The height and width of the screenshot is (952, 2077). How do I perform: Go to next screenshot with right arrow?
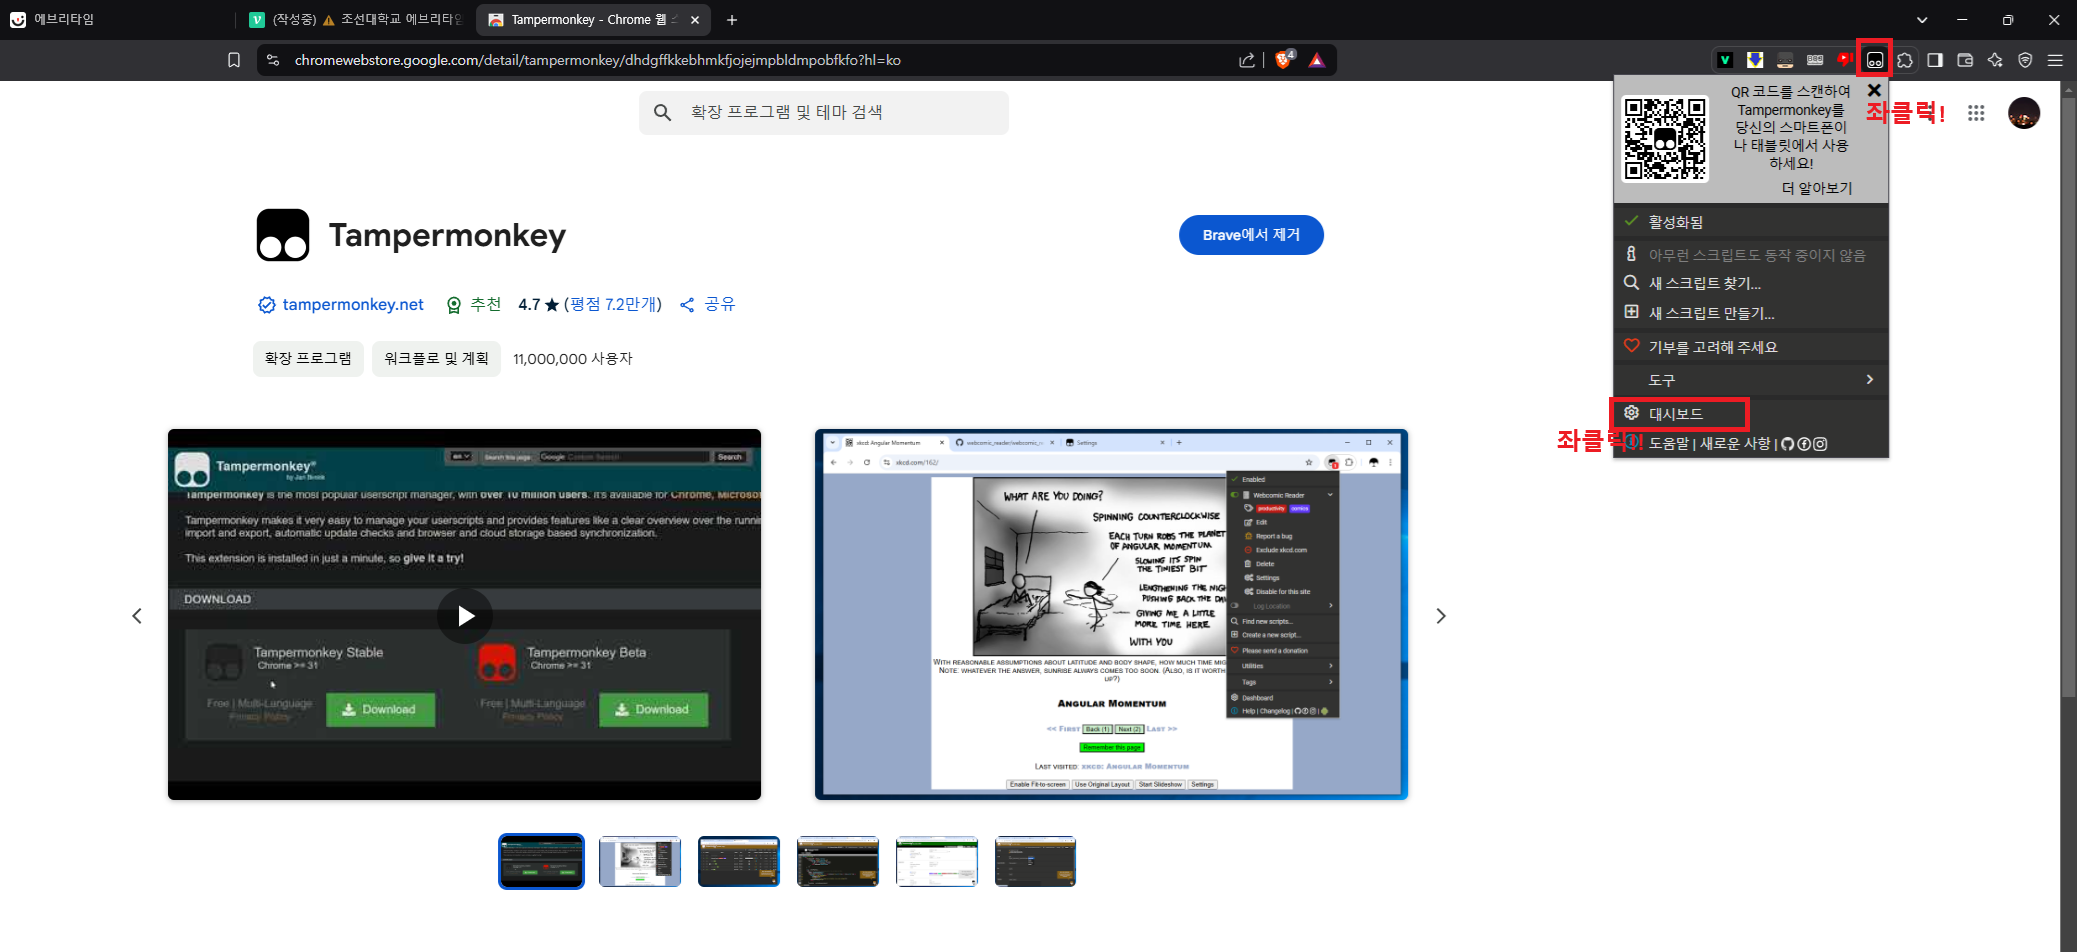(1441, 616)
